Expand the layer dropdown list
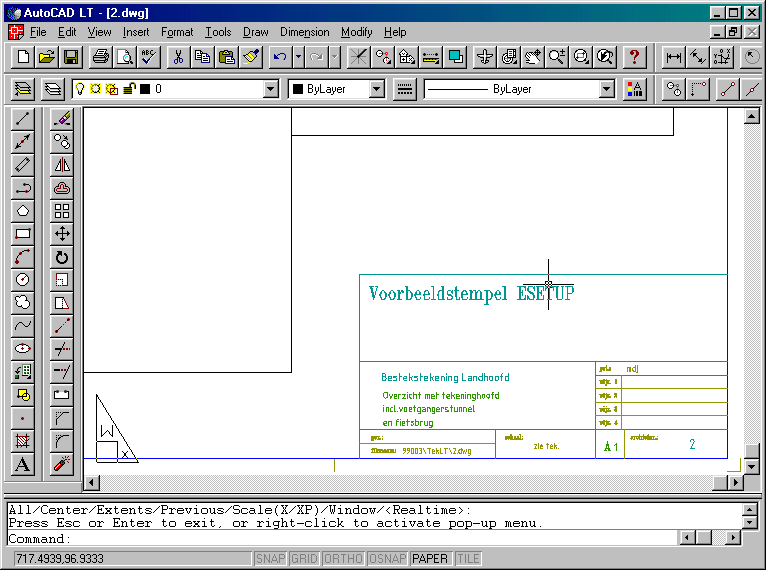The height and width of the screenshot is (570, 766). (x=271, y=89)
